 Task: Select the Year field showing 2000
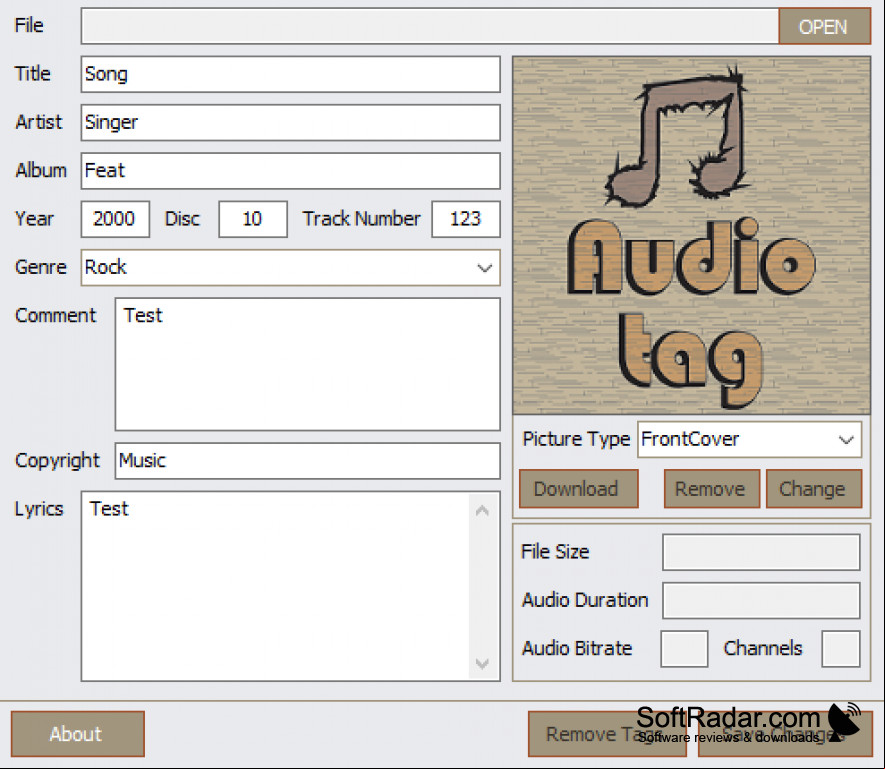pyautogui.click(x=115, y=219)
